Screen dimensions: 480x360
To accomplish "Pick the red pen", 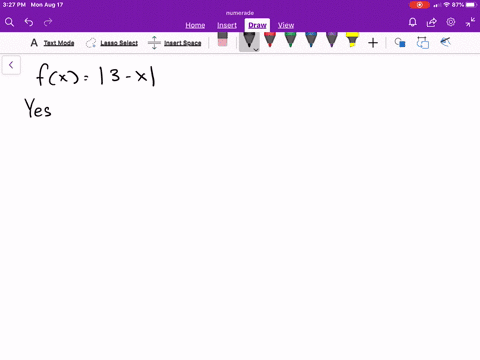I will pyautogui.click(x=270, y=39).
